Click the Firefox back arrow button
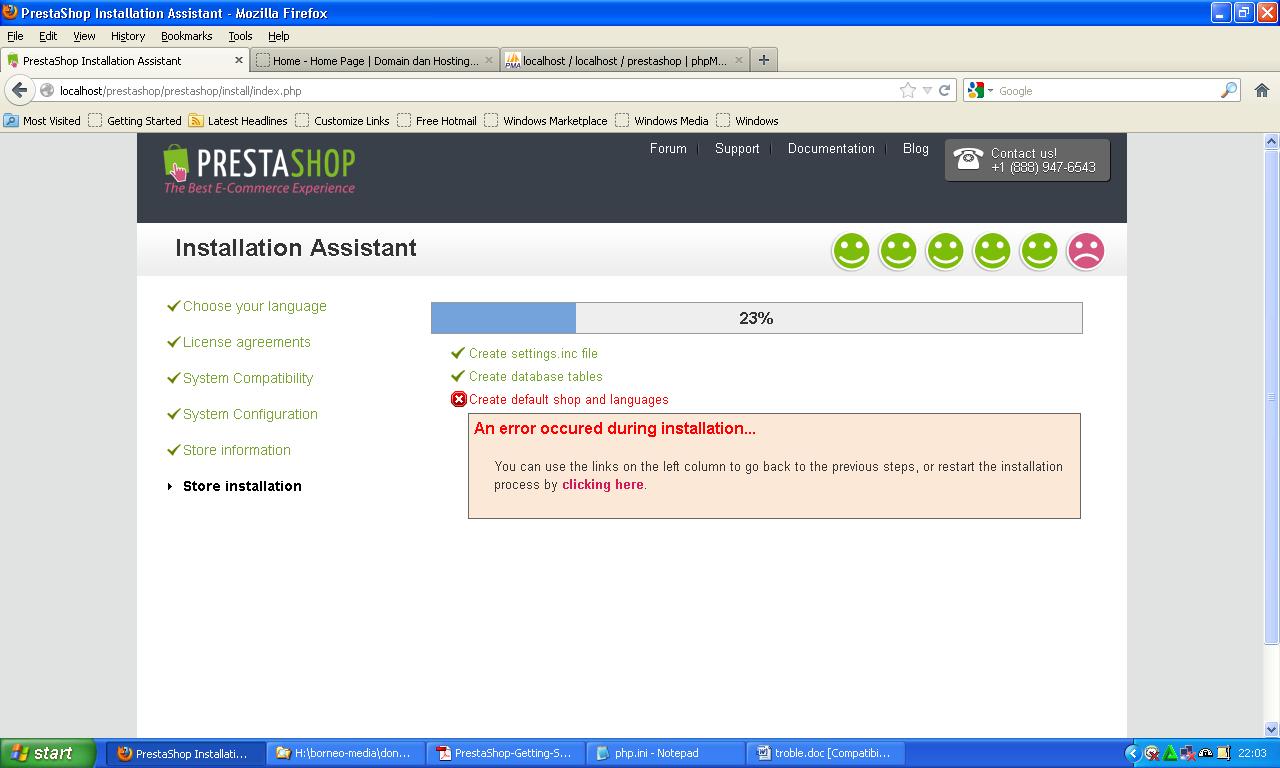This screenshot has height=768, width=1280. click(x=20, y=90)
